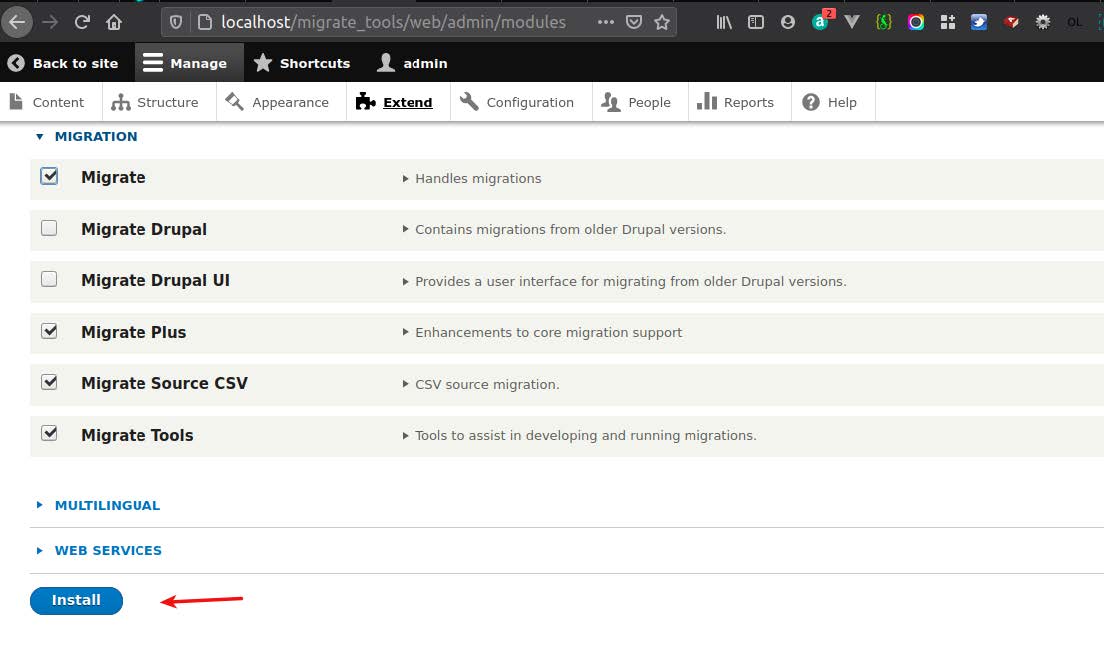Go back with browser back arrow
The height and width of the screenshot is (655, 1104).
click(x=17, y=23)
